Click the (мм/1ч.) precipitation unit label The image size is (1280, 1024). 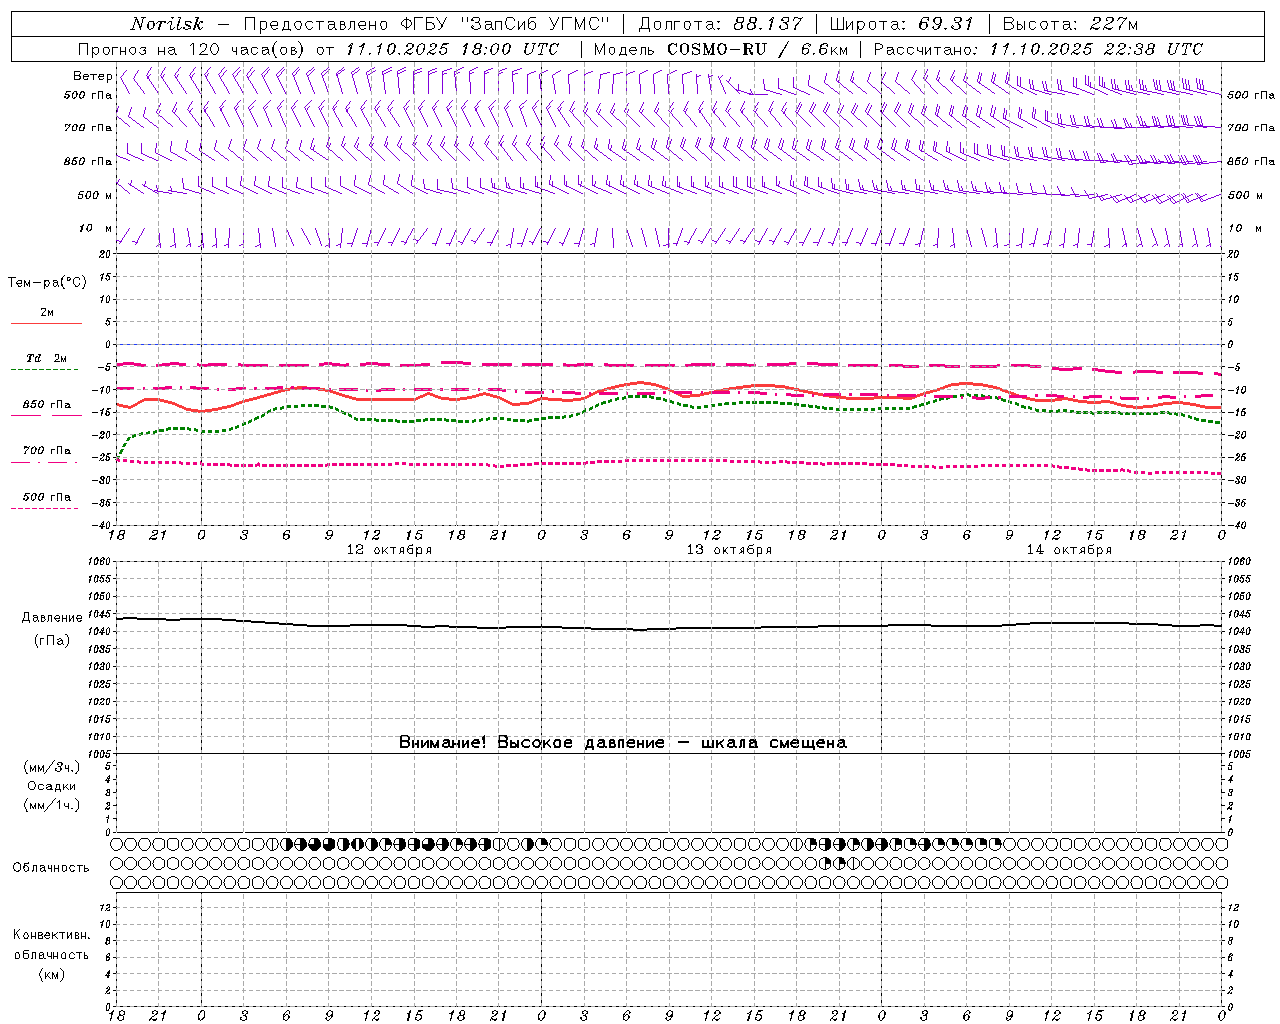(51, 805)
